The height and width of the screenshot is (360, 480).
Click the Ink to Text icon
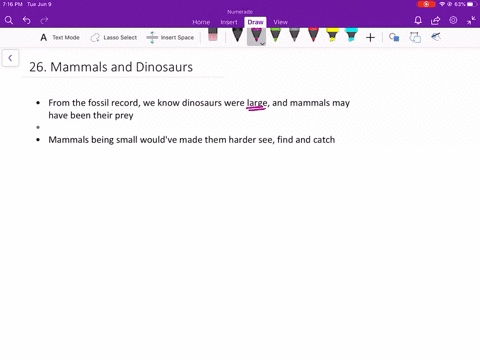click(x=415, y=37)
